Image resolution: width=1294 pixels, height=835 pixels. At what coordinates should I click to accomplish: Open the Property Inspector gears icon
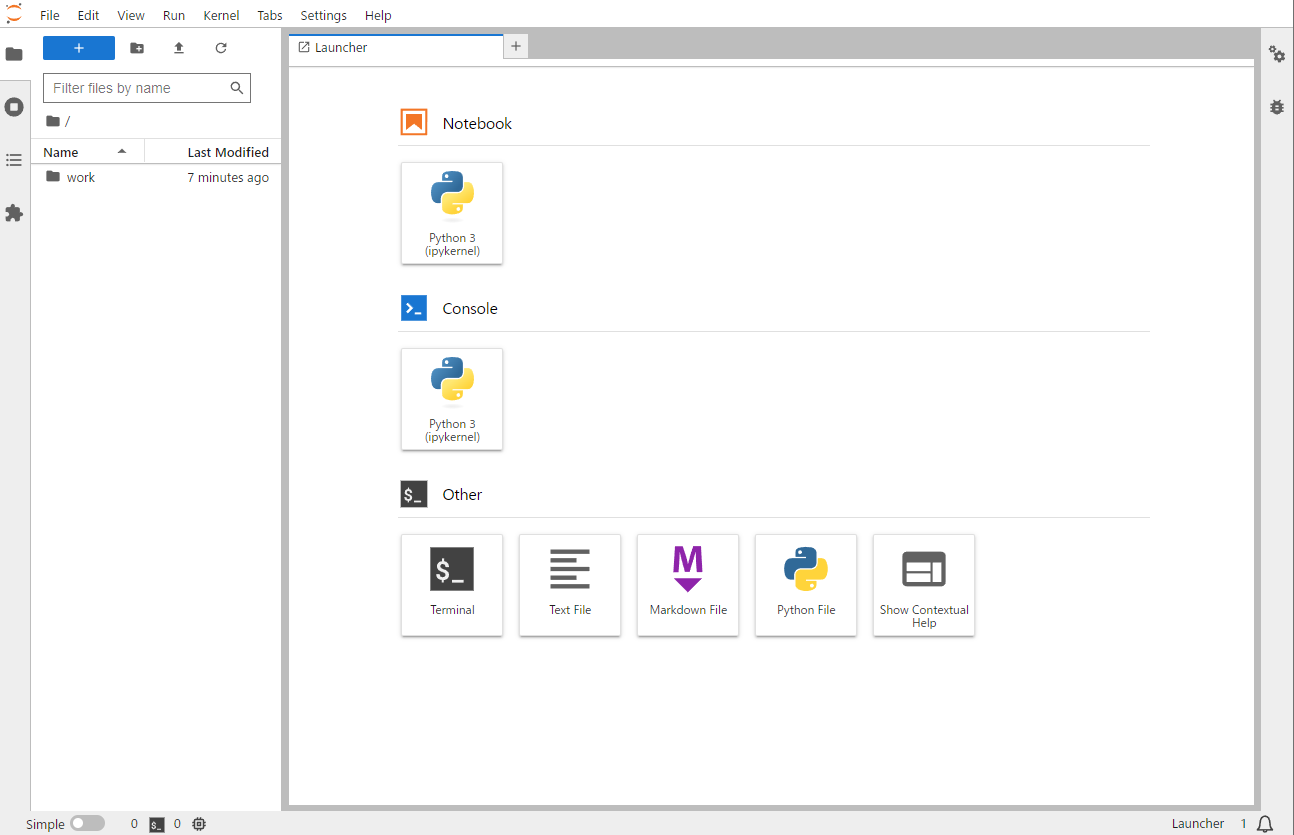(1277, 54)
